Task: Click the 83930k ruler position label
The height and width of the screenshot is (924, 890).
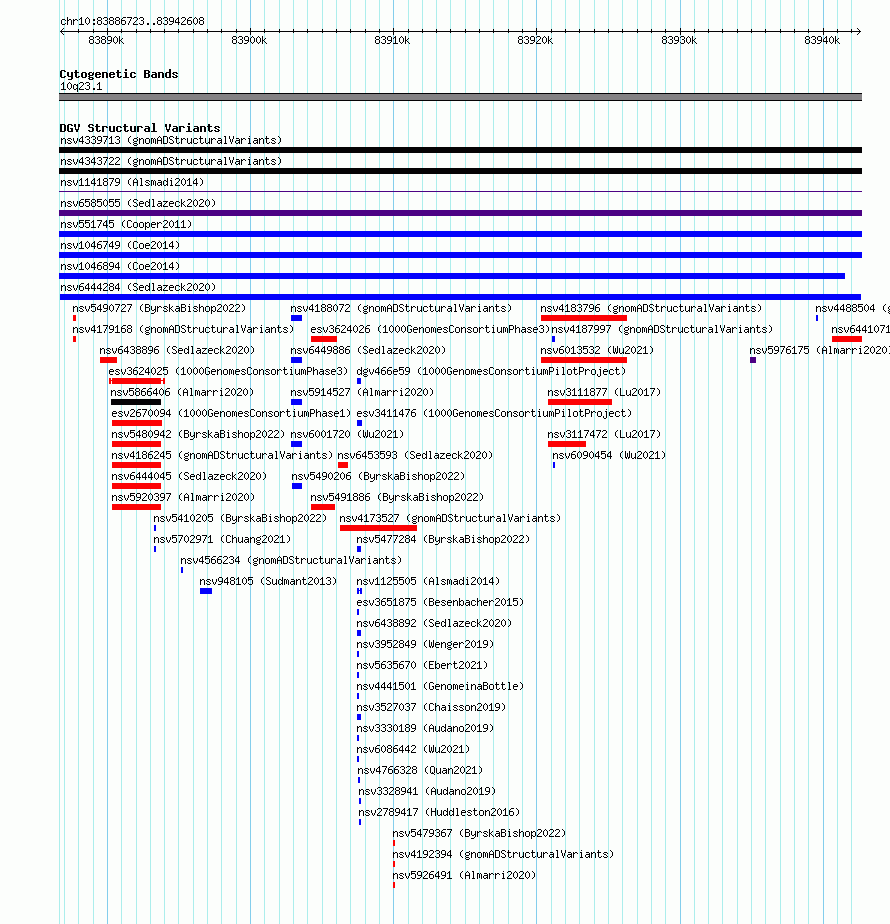Action: (679, 40)
